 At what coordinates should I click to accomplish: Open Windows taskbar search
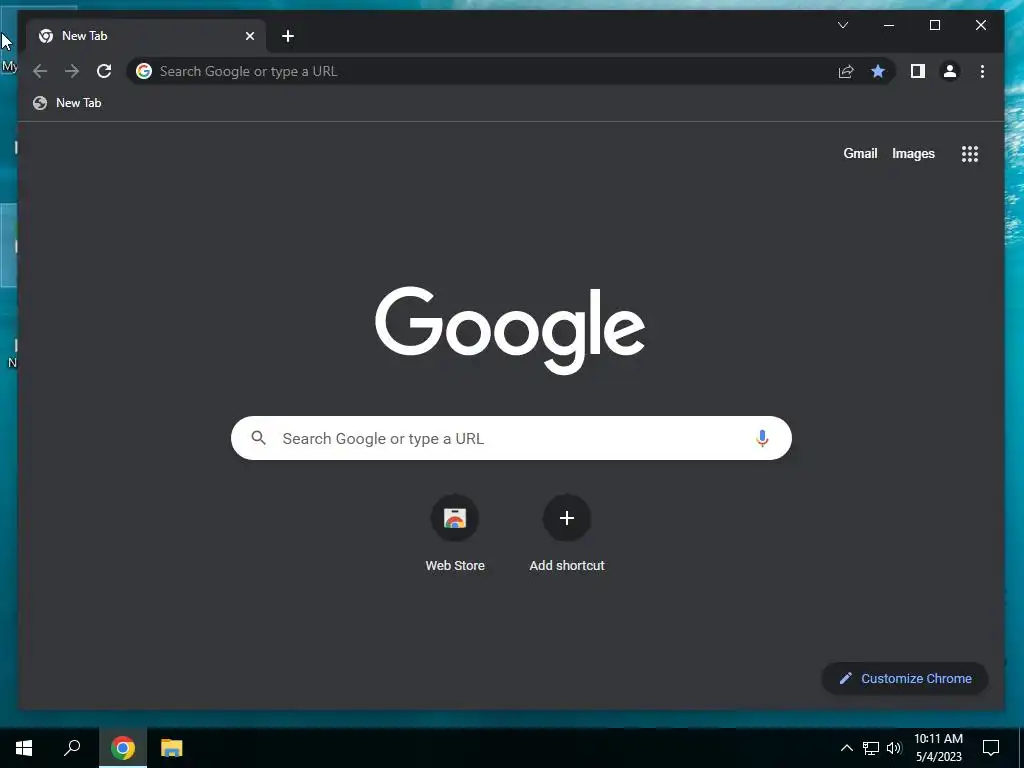(x=72, y=748)
